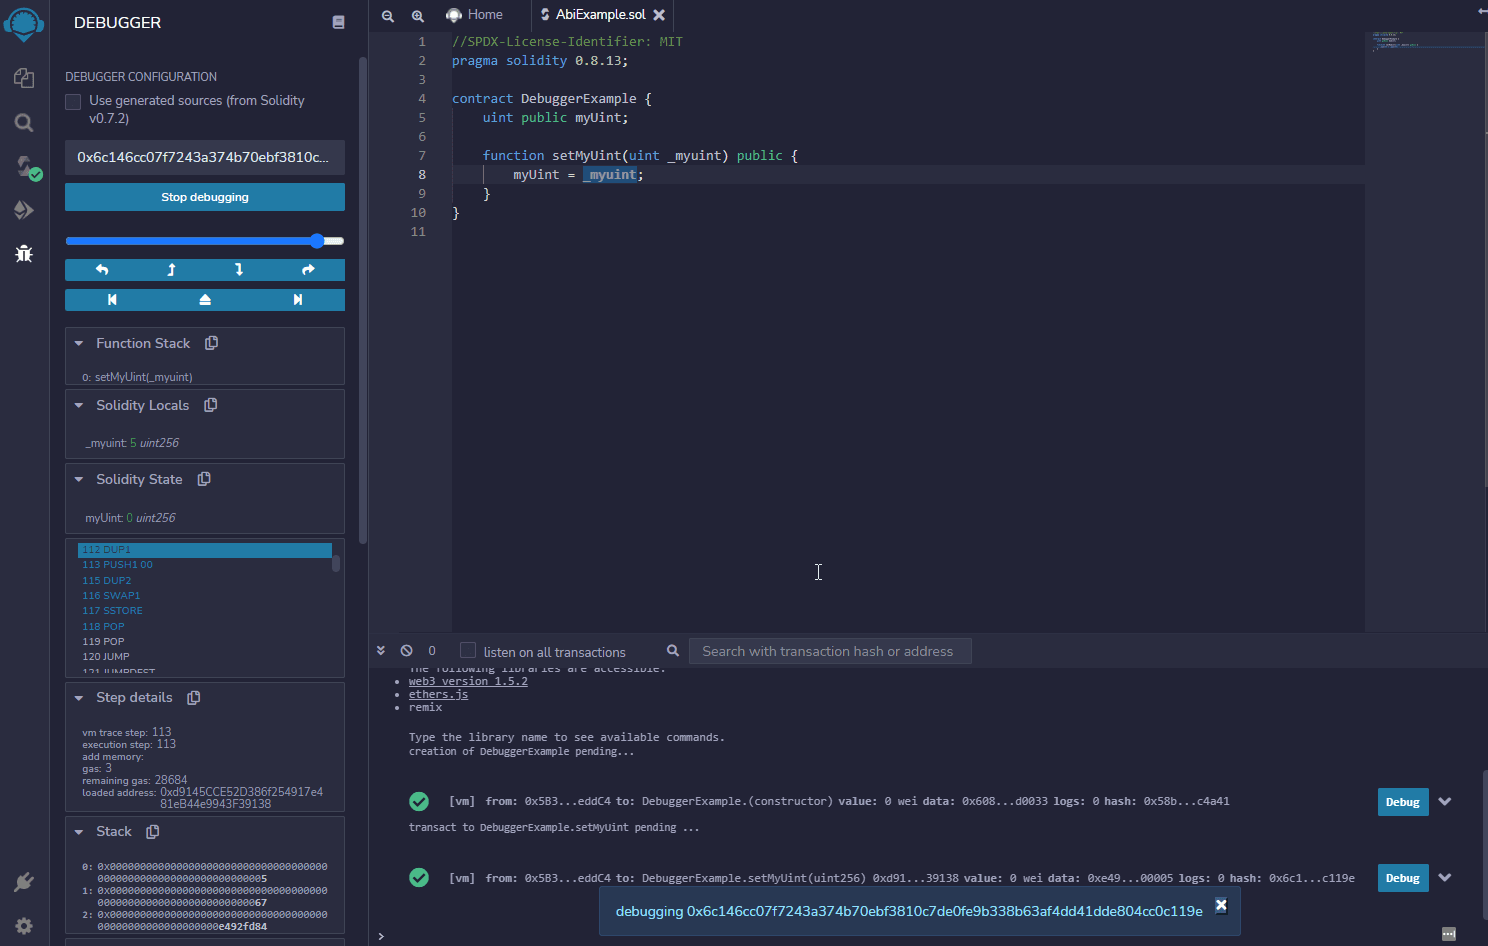
Task: Click the terminal search magnifier icon
Action: (x=673, y=651)
